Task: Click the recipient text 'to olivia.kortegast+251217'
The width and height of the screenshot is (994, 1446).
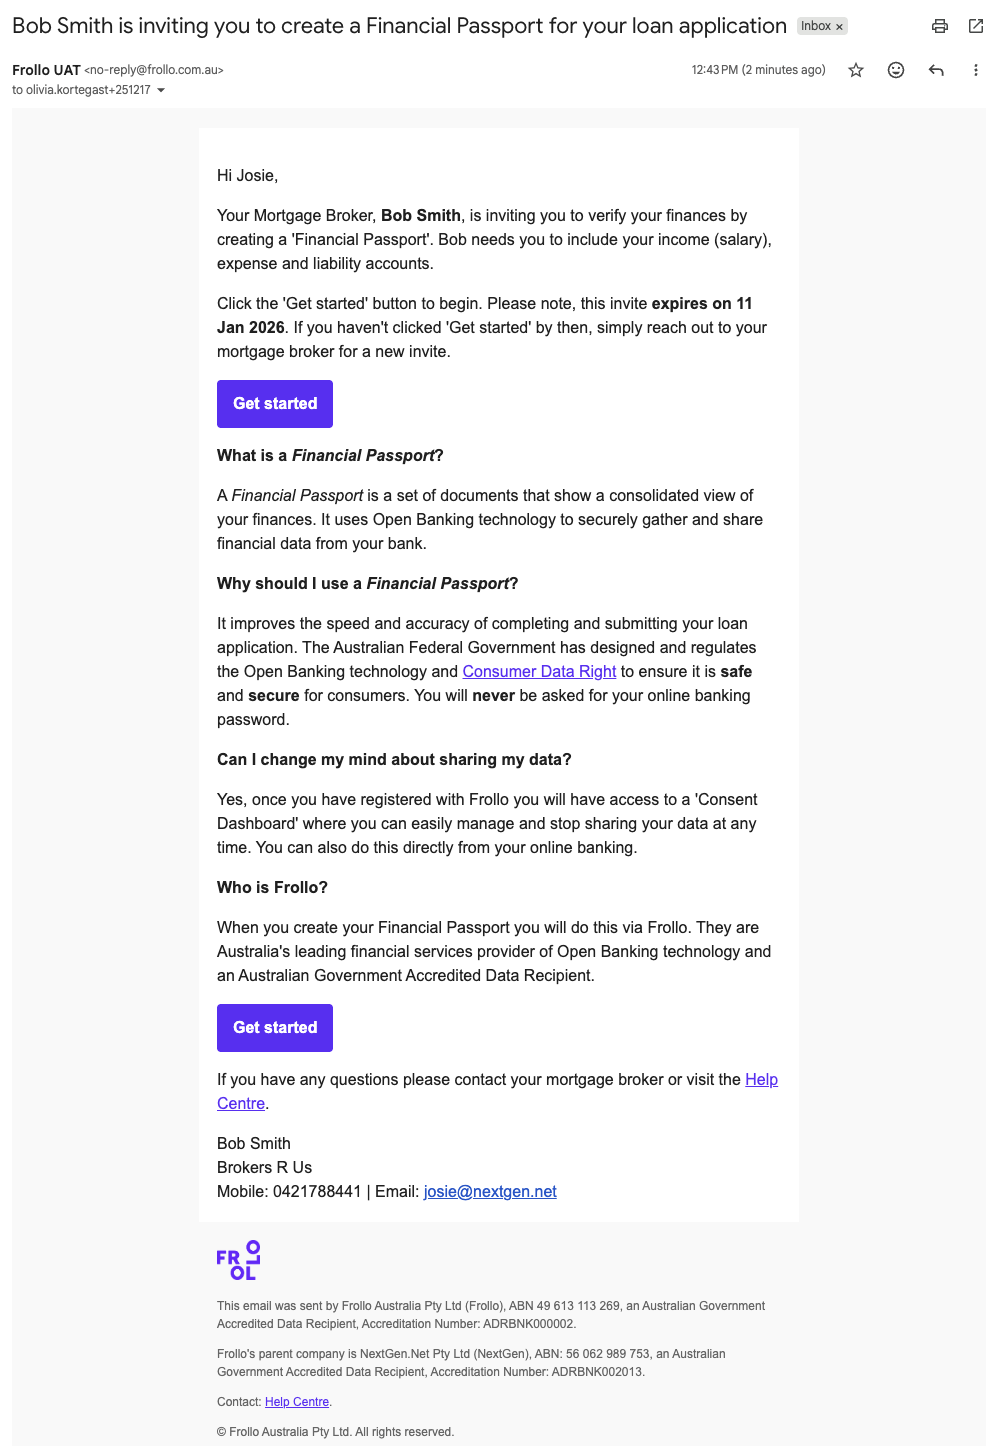Action: coord(81,90)
